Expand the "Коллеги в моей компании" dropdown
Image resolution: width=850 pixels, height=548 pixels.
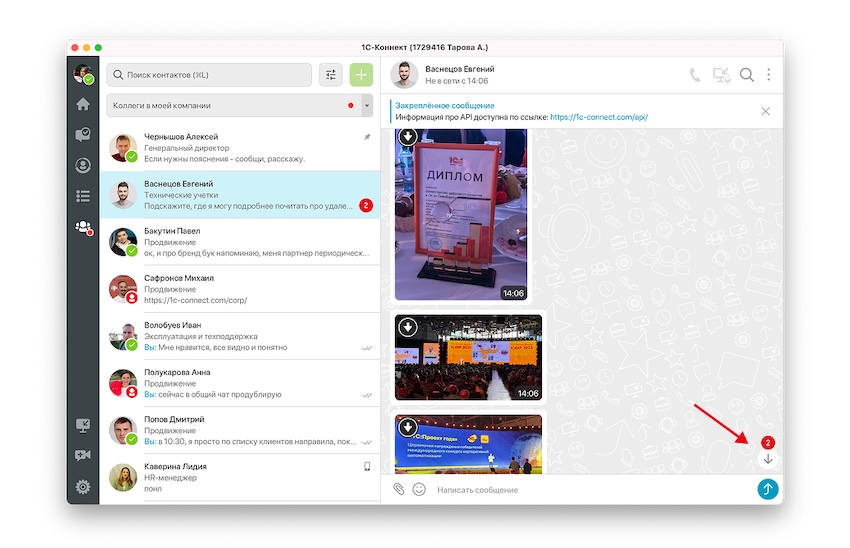click(x=367, y=105)
